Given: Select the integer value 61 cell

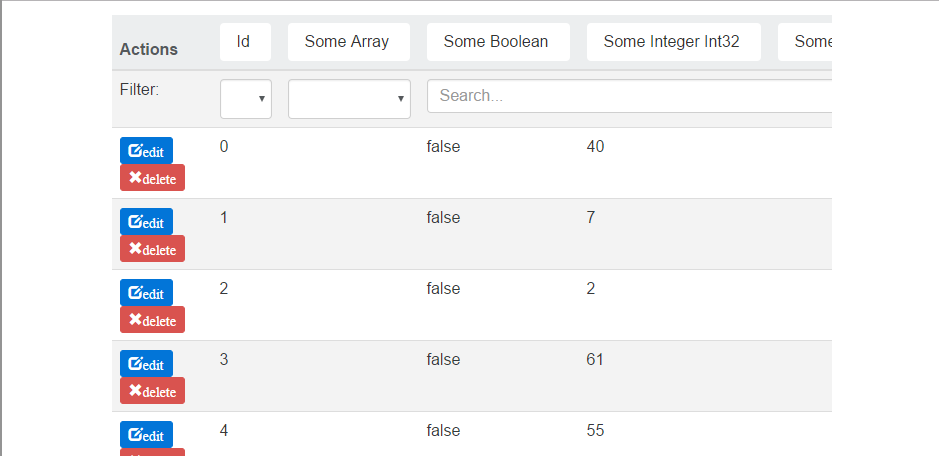Looking at the screenshot, I should tap(595, 360).
